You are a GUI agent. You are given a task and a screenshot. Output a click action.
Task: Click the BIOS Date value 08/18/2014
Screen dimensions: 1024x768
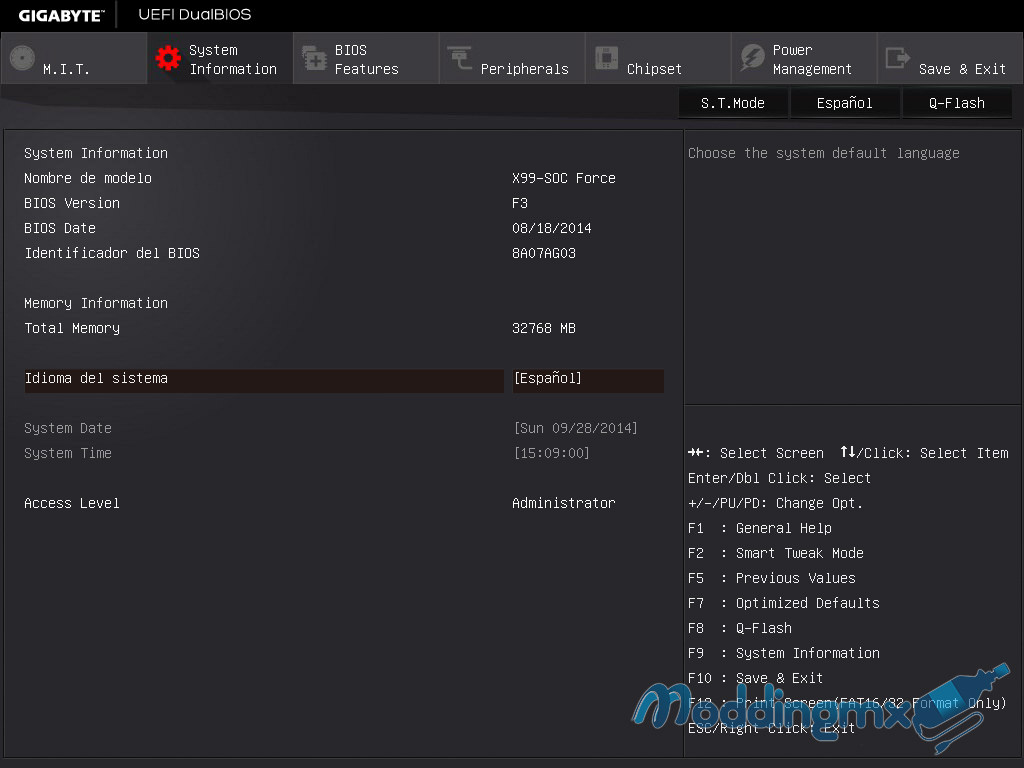pyautogui.click(x=552, y=229)
